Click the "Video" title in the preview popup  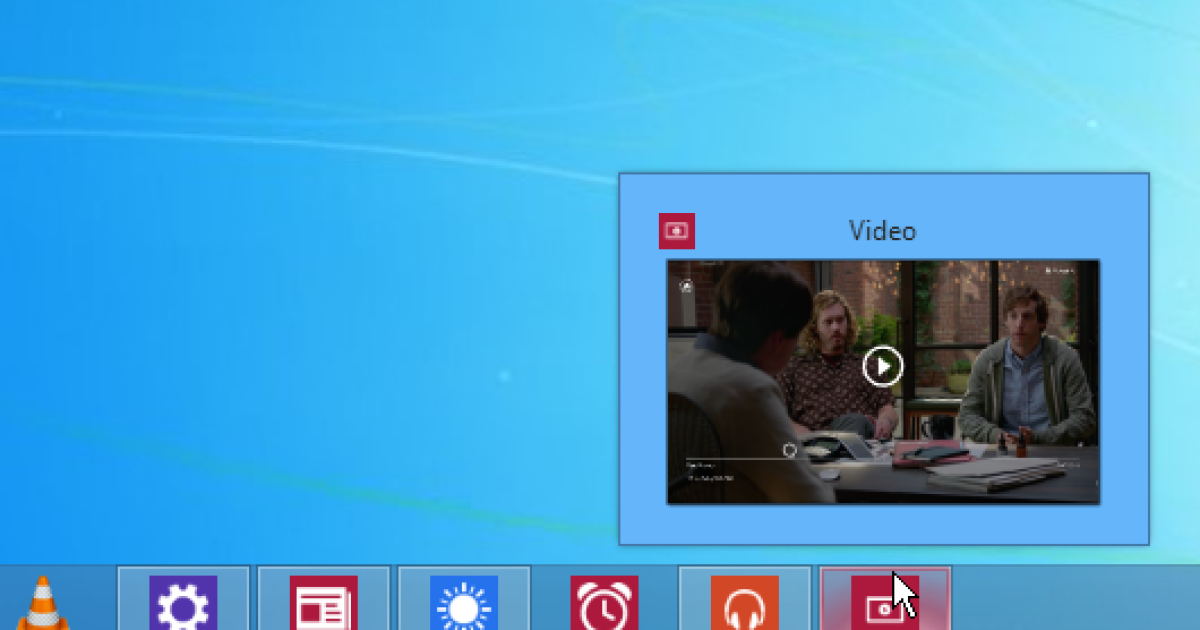[882, 231]
